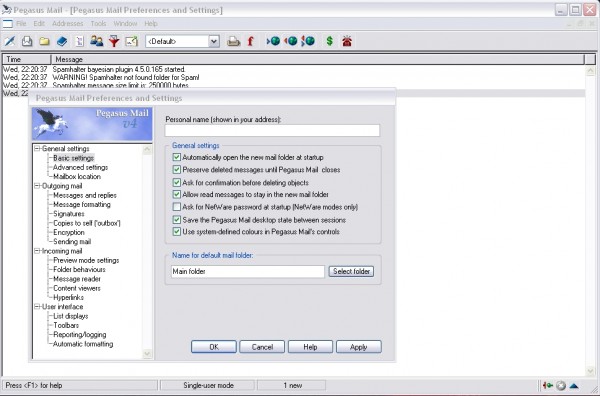
Task: Collapse the Incoming mail tree node
Action: tap(37, 251)
